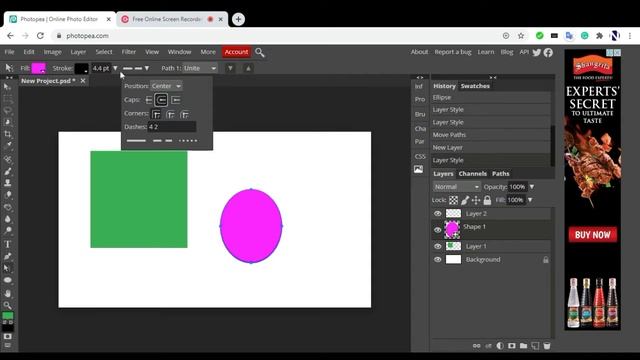Viewport: 640px width, 360px height.
Task: Link layers with chain icon
Action: (476, 346)
